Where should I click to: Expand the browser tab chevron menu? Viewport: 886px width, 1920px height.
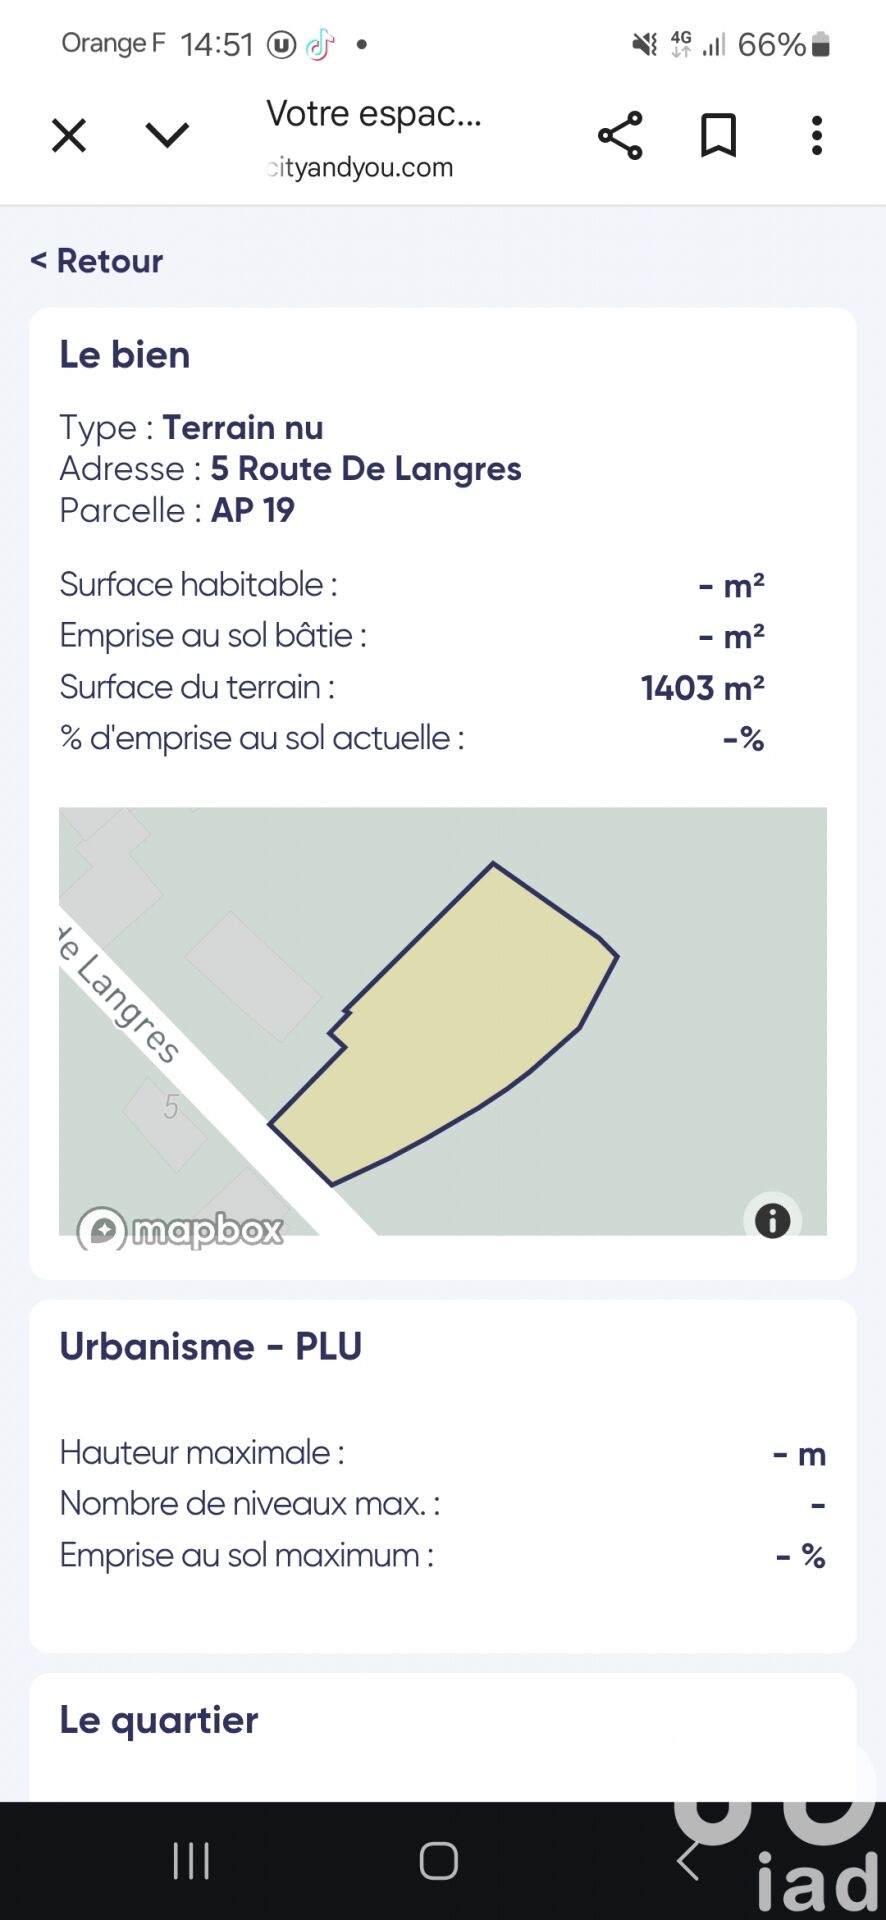tap(167, 135)
